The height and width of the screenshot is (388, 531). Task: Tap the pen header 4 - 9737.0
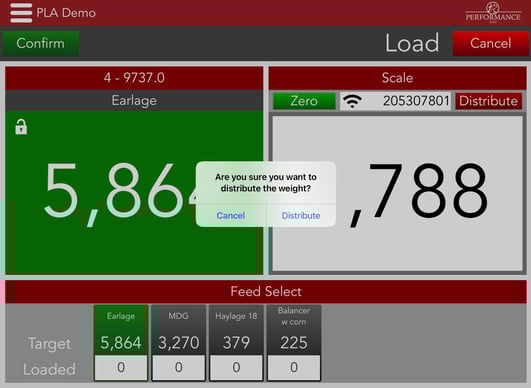tap(134, 78)
